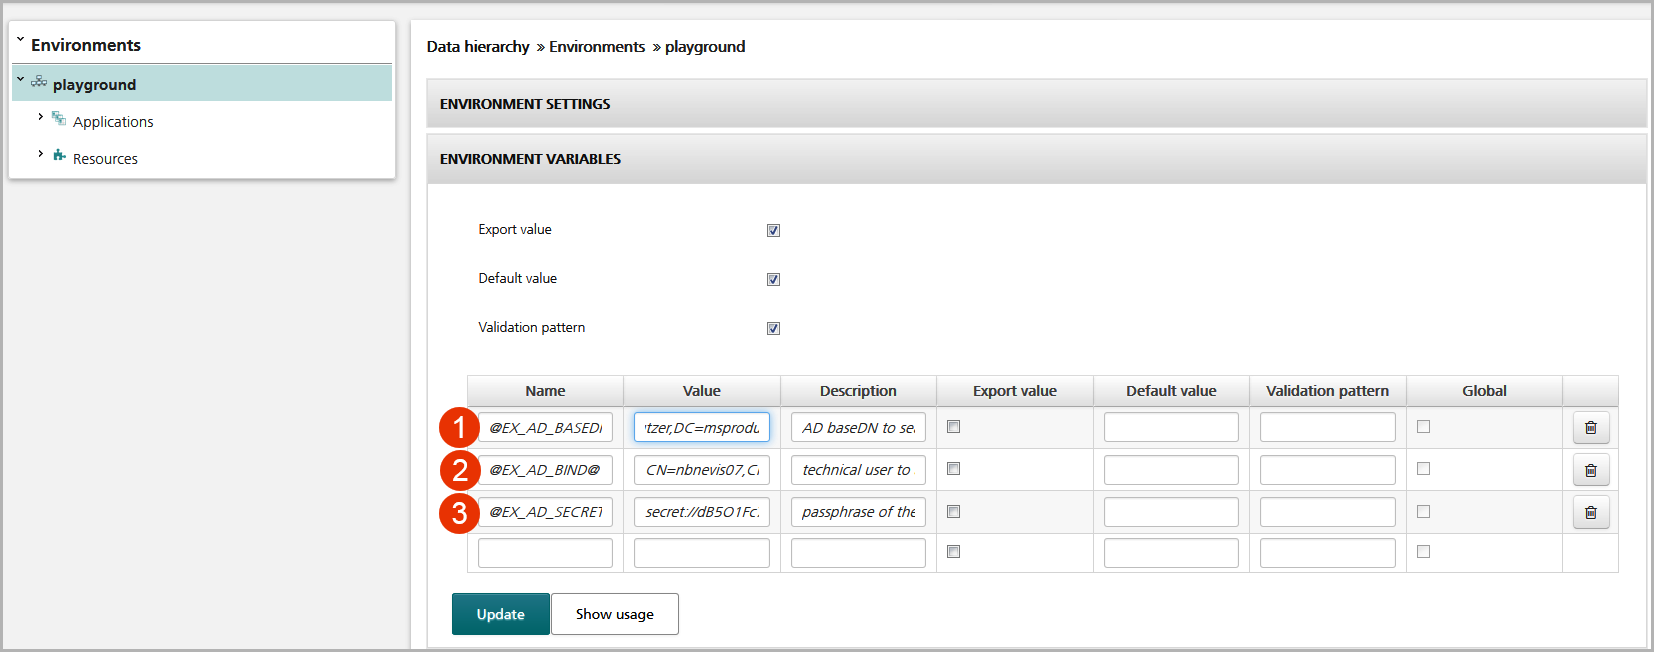This screenshot has height=652, width=1654.
Task: Go to Data hierarchy in the breadcrumb
Action: click(478, 46)
